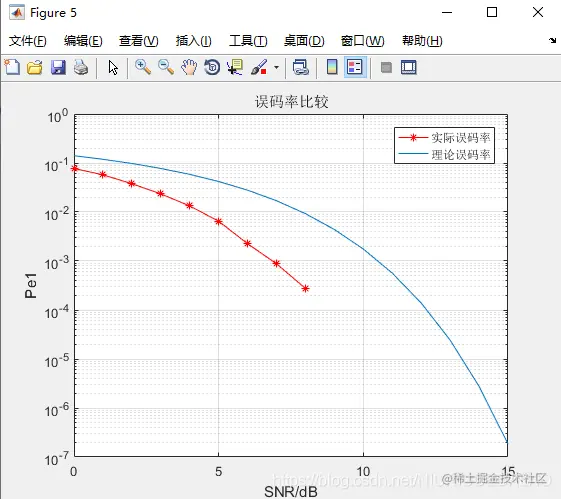Open the 文件(F) menu

(x=28, y=41)
